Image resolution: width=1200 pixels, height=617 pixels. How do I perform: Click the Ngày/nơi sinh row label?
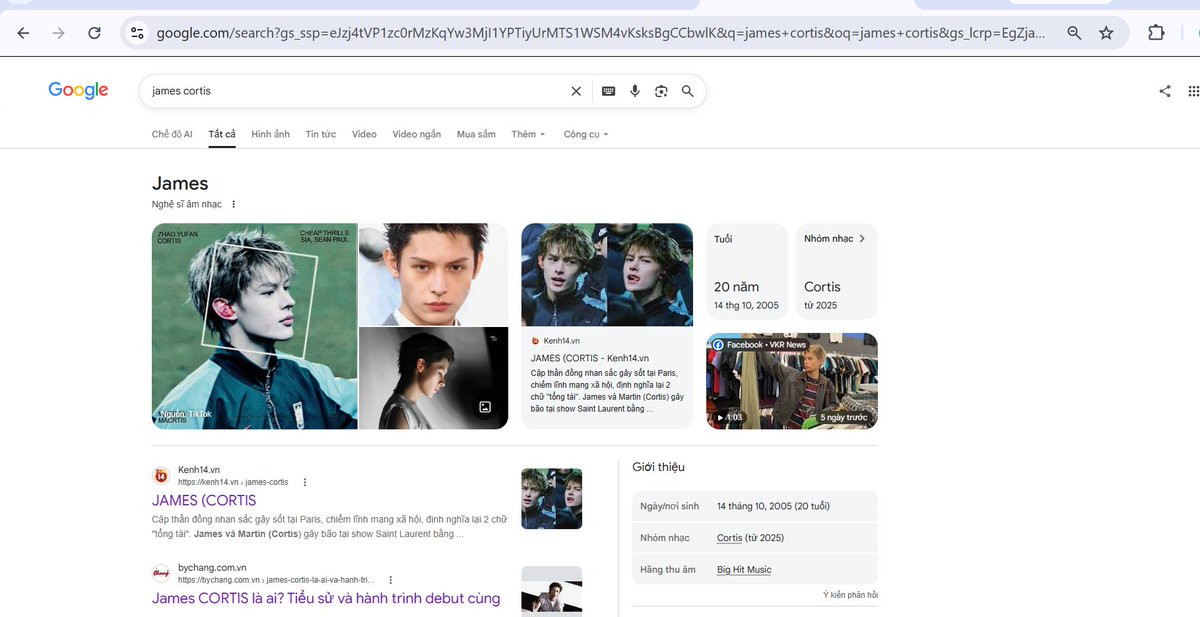[x=670, y=506]
